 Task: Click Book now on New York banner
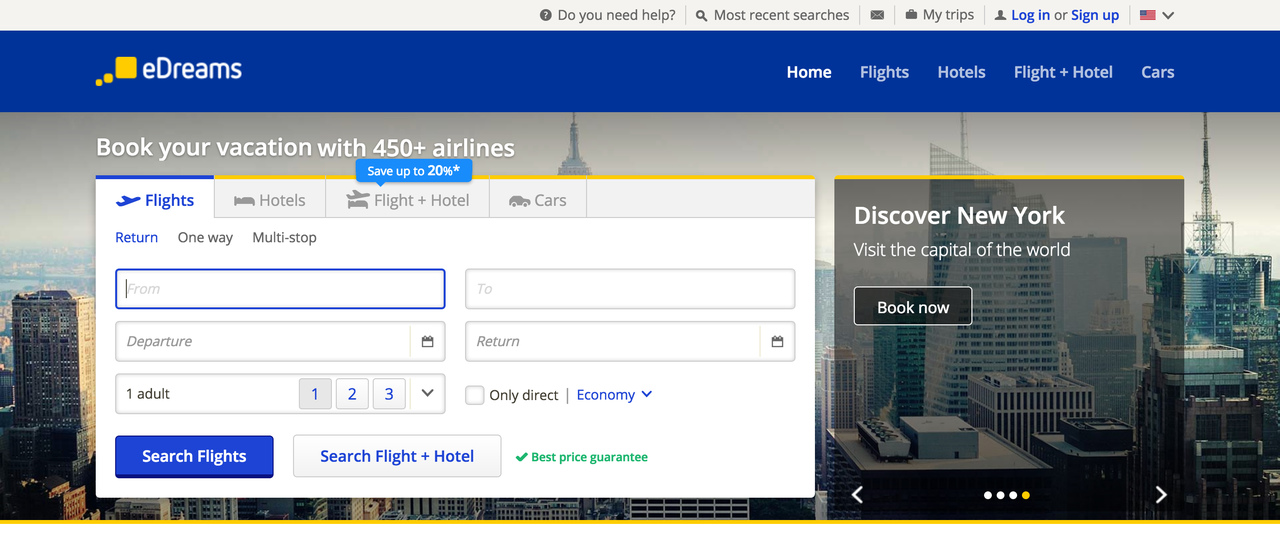[x=913, y=307]
